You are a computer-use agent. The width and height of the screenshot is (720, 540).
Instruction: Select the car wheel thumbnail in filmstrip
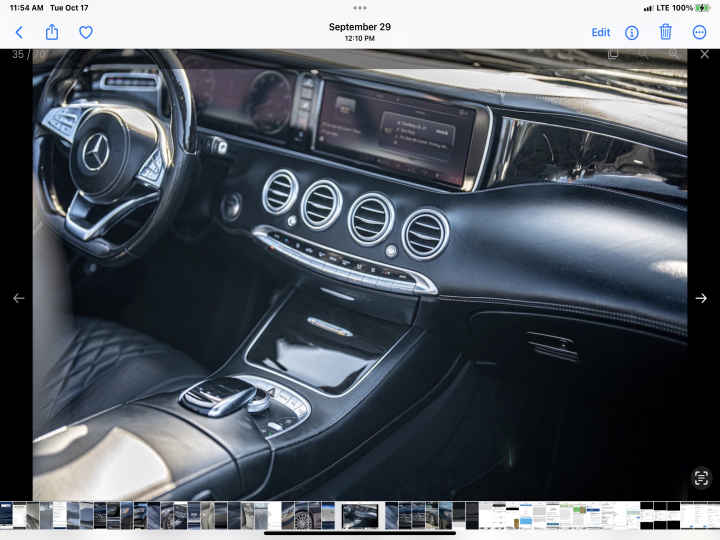pos(301,516)
